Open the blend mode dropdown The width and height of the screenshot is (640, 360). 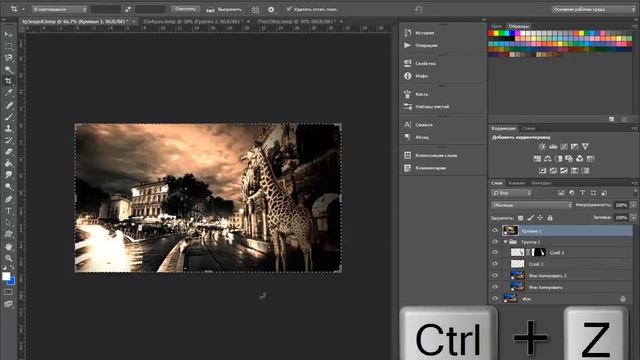click(532, 205)
